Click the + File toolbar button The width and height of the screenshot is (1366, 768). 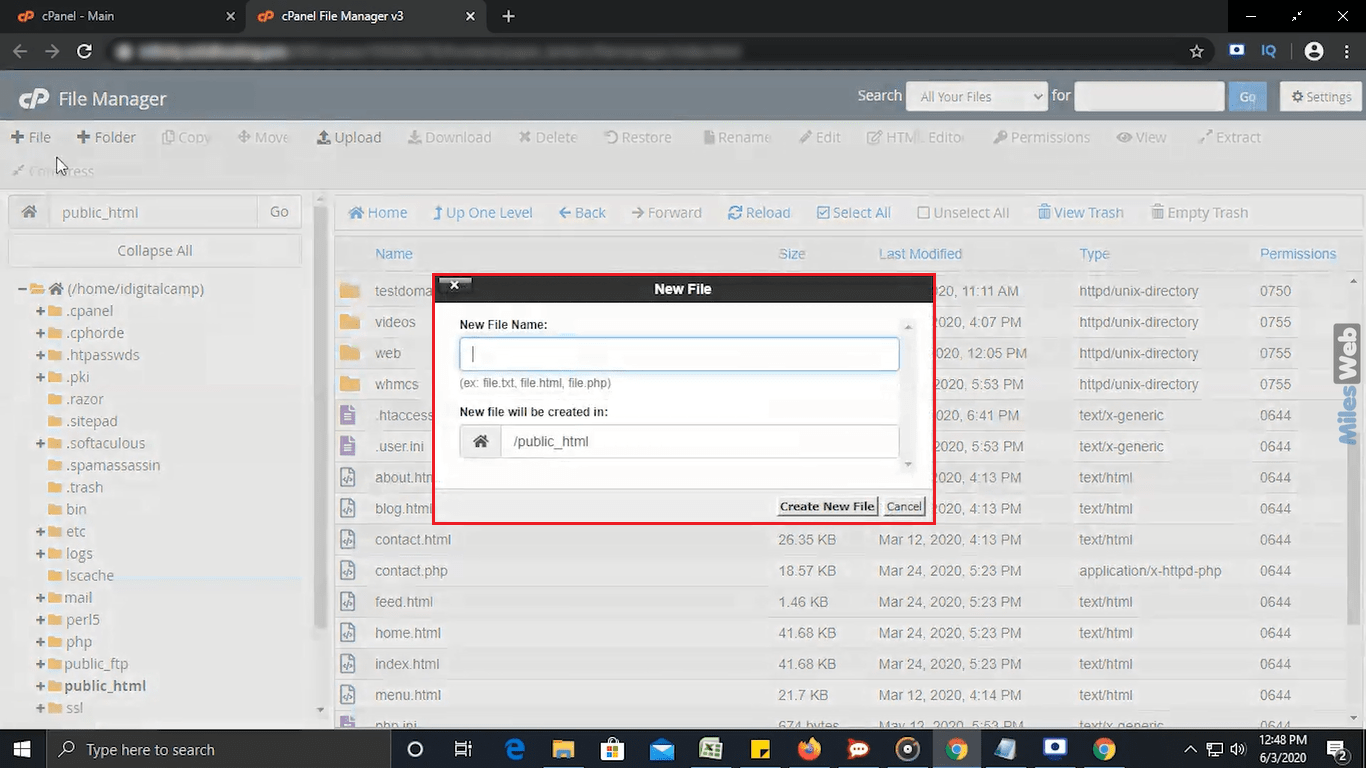(x=31, y=137)
